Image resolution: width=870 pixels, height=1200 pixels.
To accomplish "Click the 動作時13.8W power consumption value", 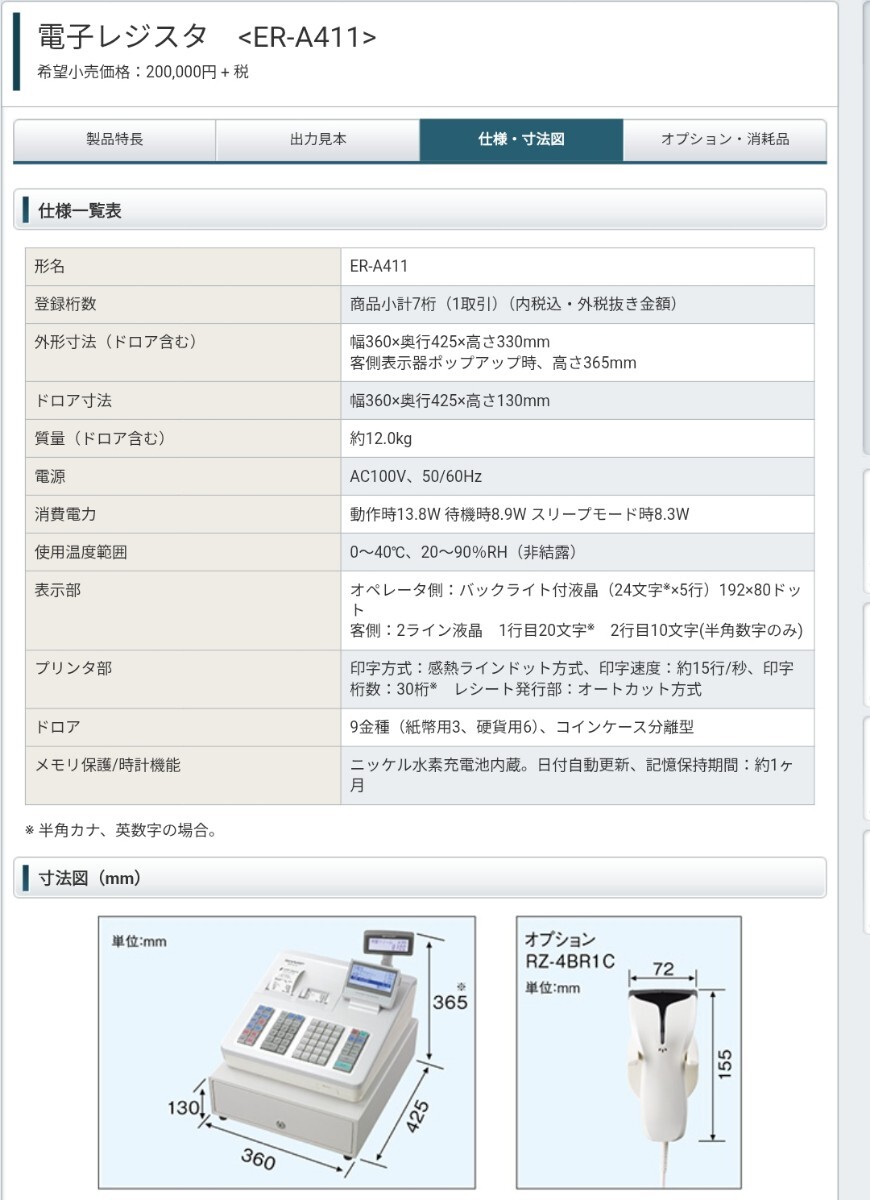I will pyautogui.click(x=520, y=514).
